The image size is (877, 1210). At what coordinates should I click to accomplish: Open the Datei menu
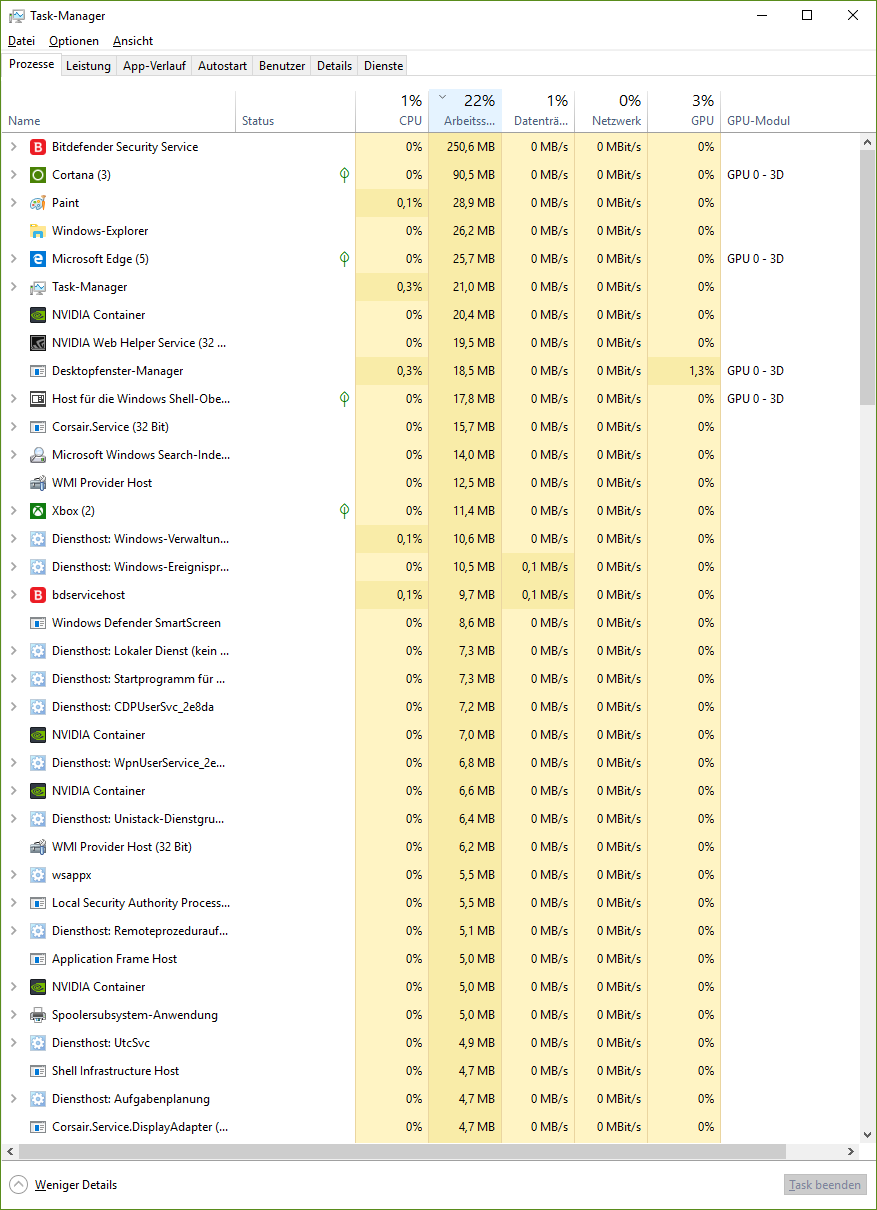point(21,41)
